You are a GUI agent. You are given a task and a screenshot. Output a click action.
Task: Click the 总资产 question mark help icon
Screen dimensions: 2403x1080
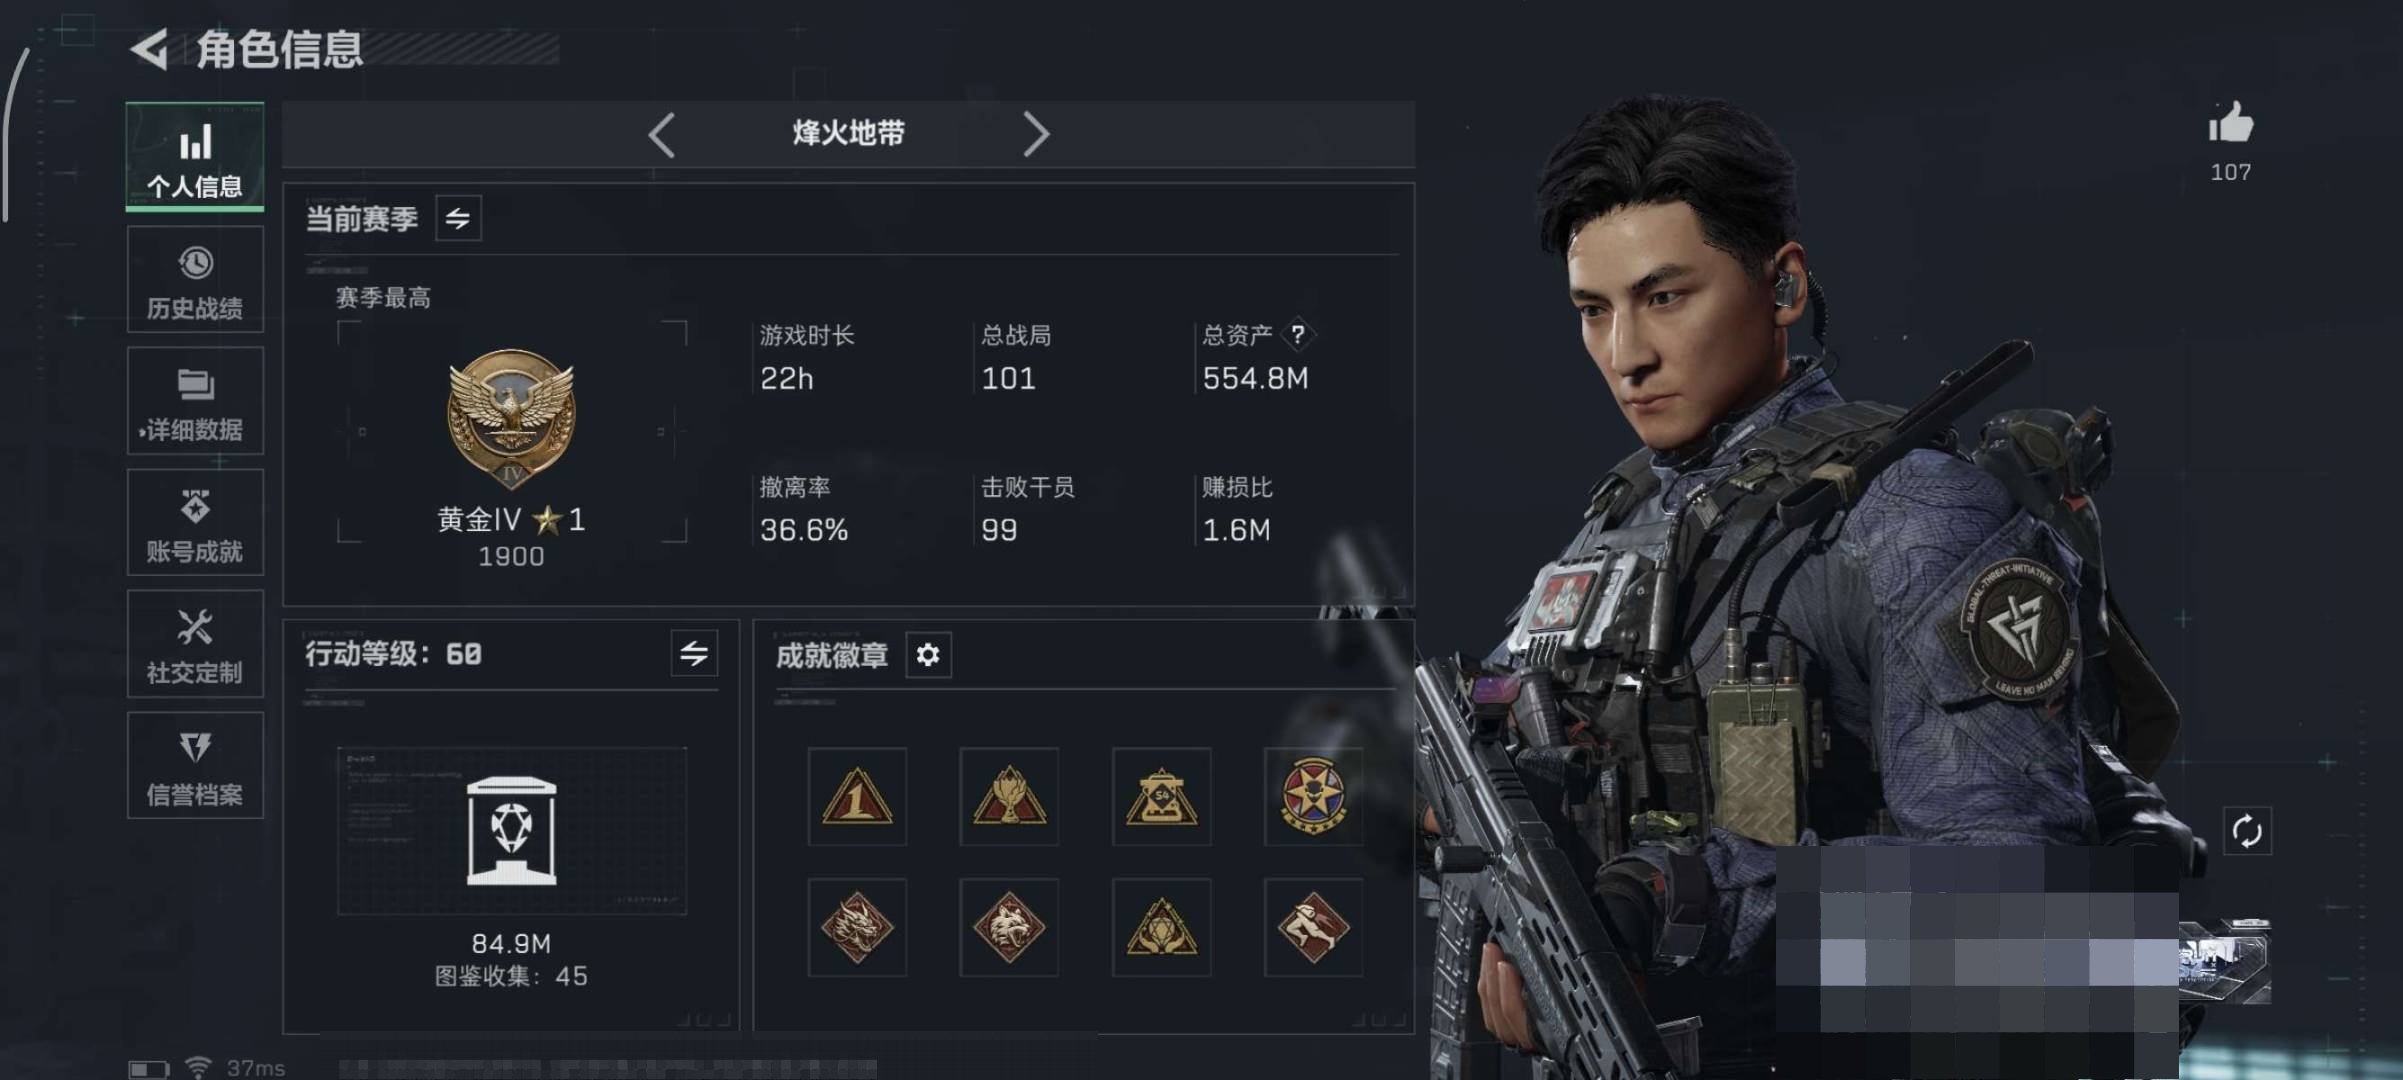[1297, 334]
